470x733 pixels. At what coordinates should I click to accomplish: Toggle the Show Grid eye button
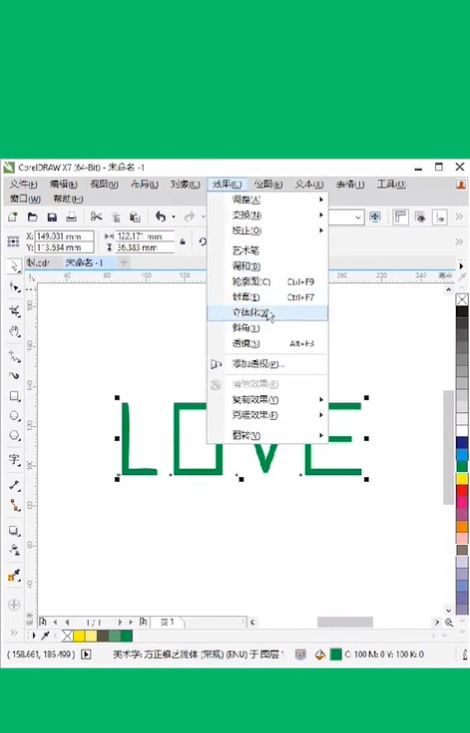pos(420,217)
